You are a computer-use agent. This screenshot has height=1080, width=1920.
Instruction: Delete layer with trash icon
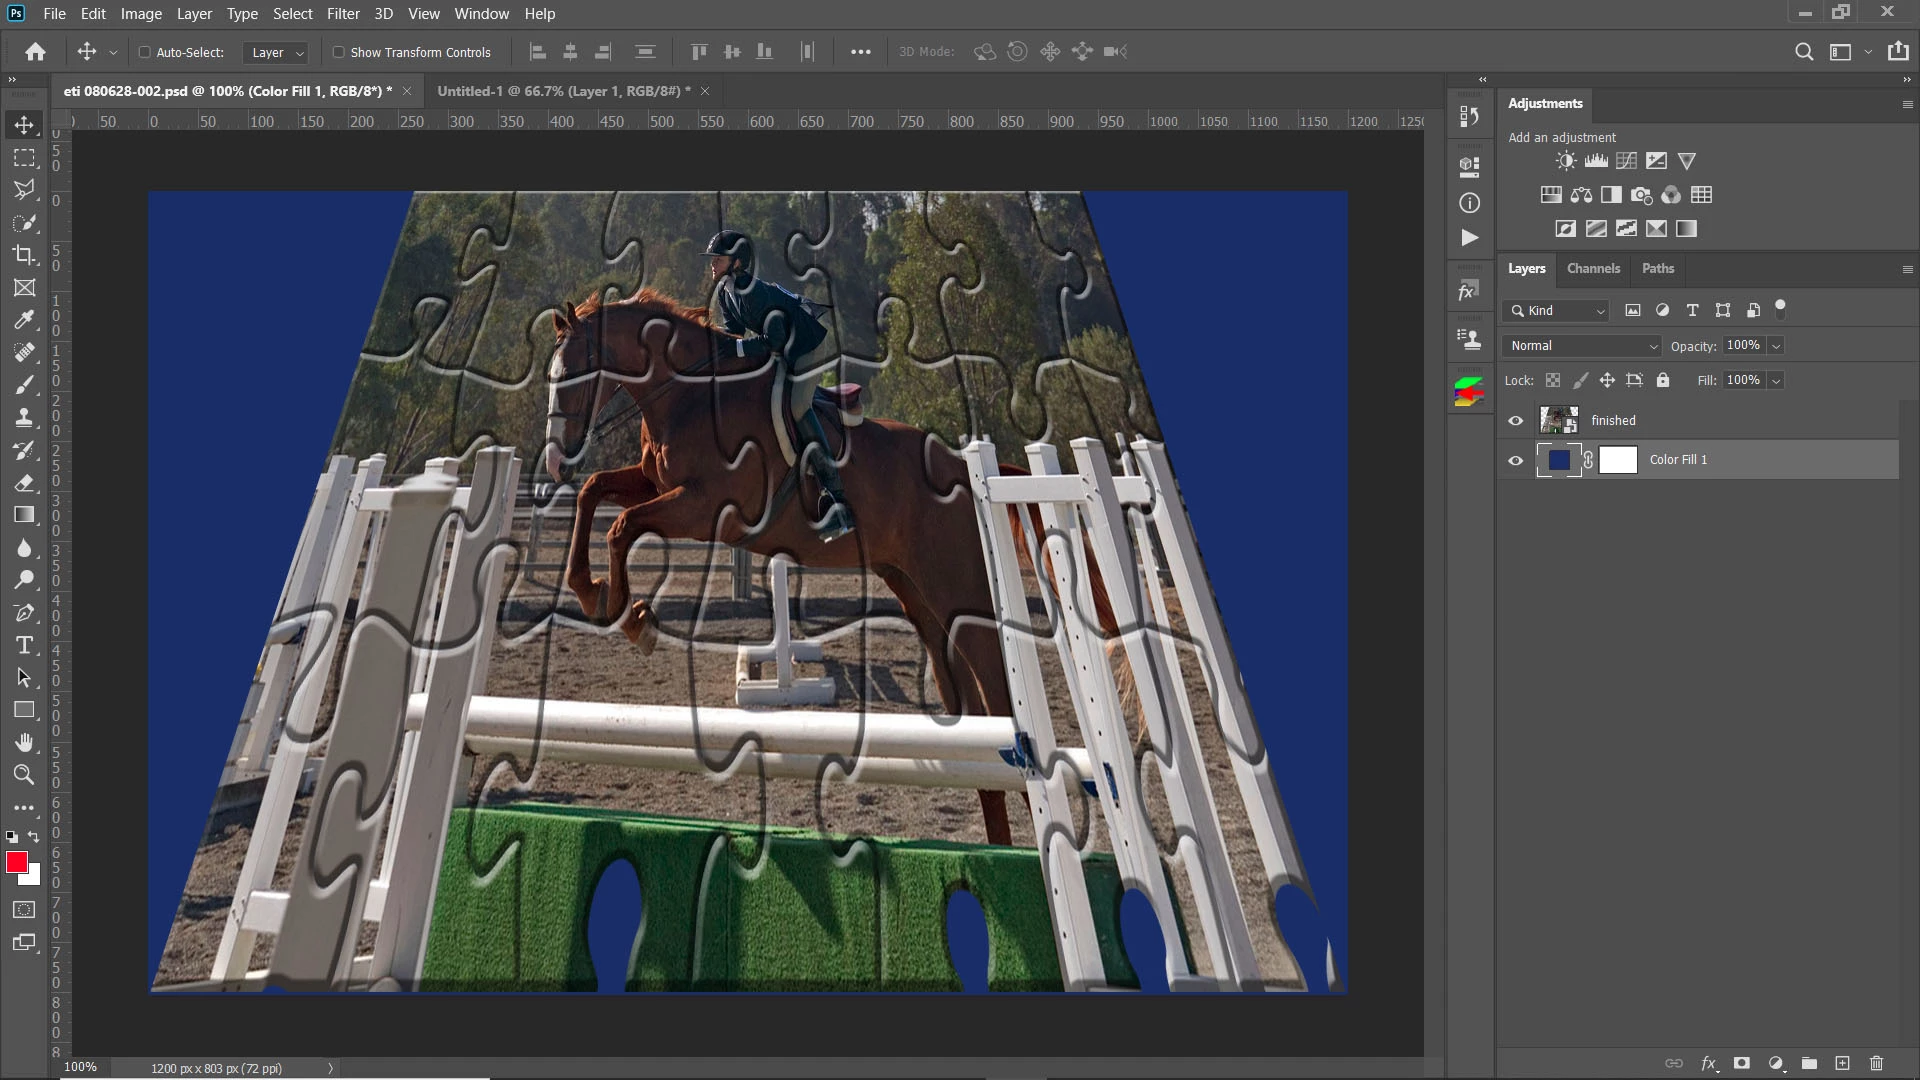click(x=1876, y=1063)
